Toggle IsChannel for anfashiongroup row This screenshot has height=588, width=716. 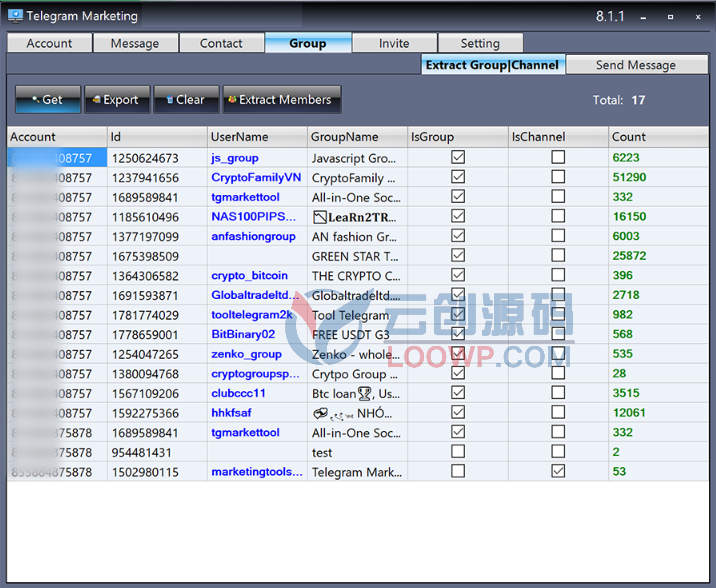[558, 236]
